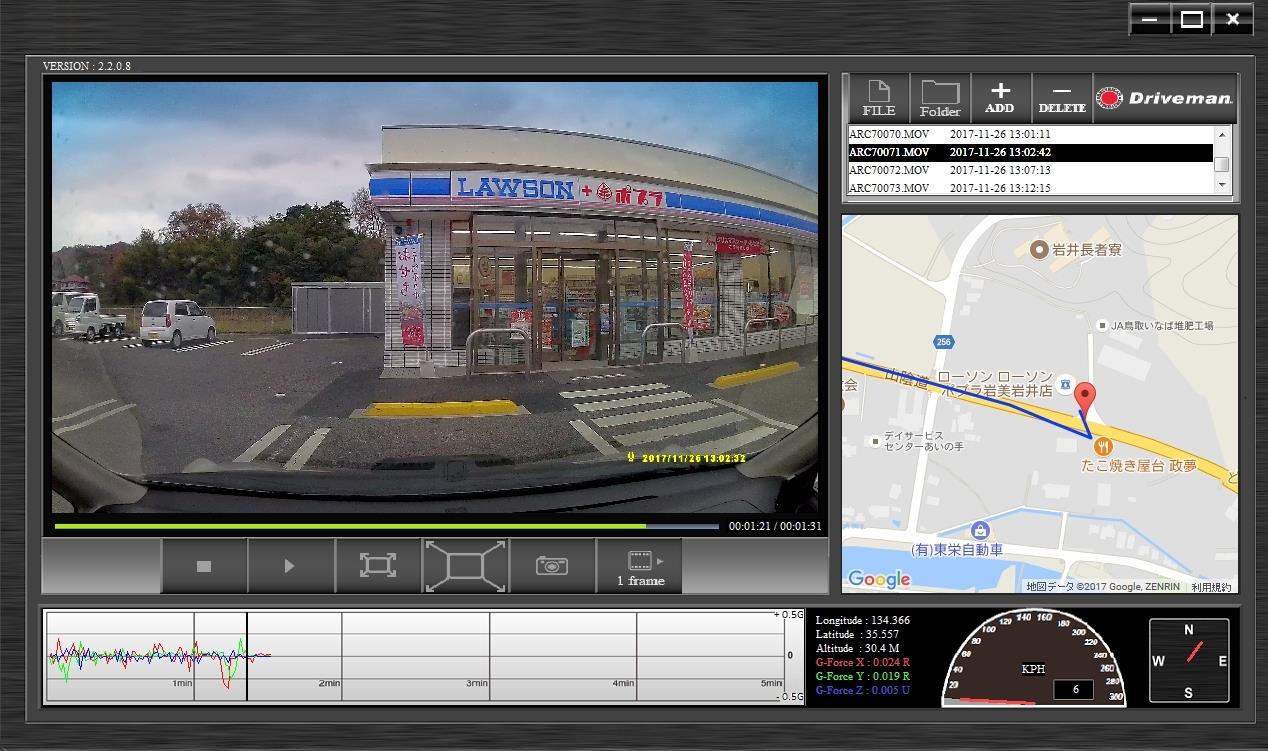The width and height of the screenshot is (1268, 751).
Task: Select the ARC70071.MOV recording
Action: (1030, 152)
